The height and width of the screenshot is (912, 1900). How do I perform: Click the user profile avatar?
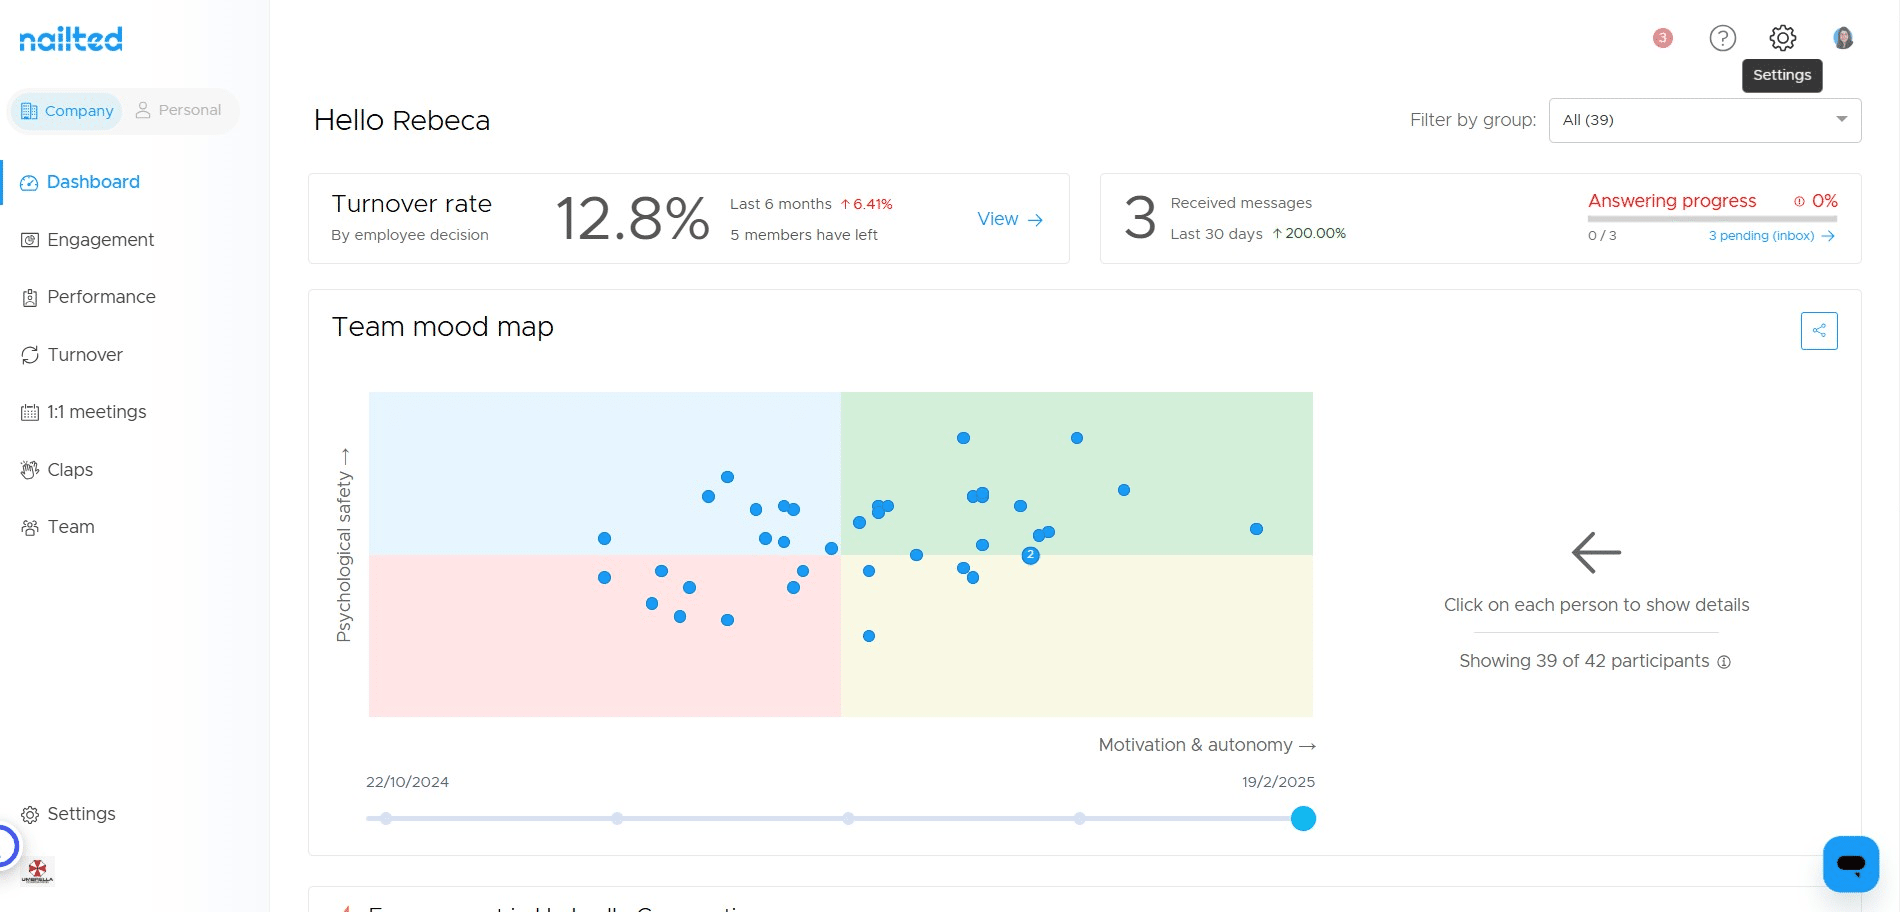point(1843,38)
